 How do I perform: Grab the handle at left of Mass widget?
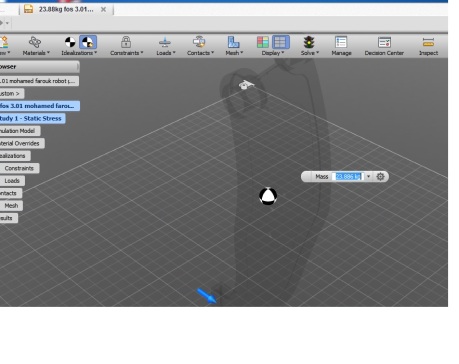[306, 176]
